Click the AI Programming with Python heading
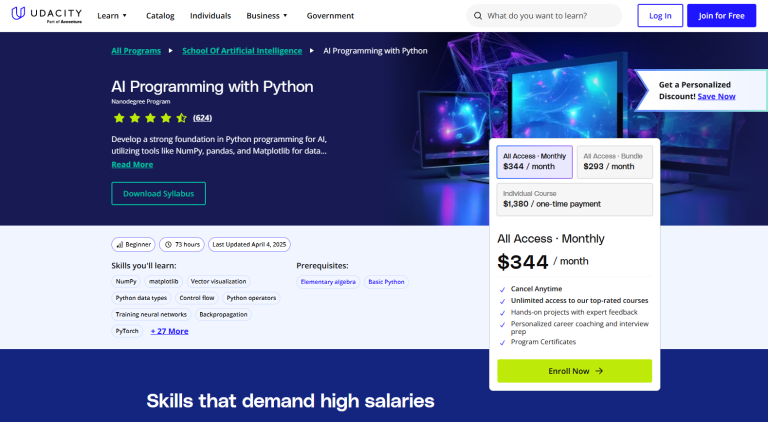 212,87
